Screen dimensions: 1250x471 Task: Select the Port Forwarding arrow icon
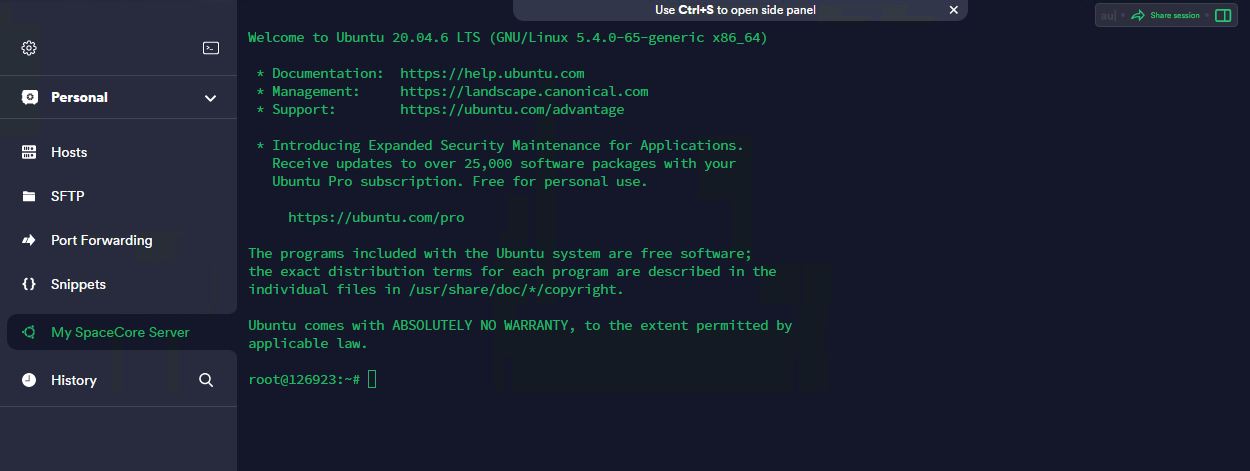pos(29,240)
